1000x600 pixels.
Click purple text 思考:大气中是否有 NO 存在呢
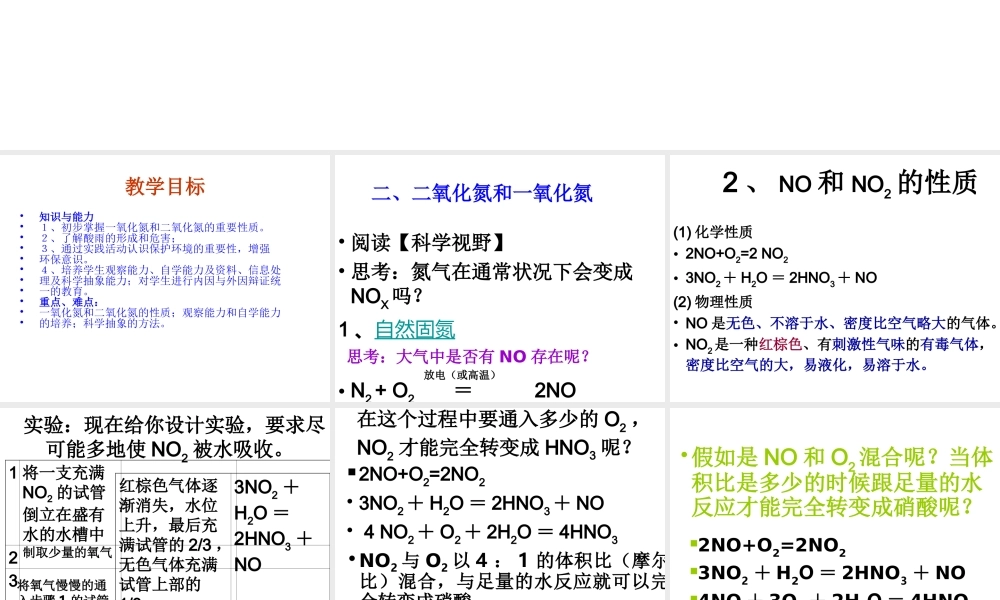(469, 356)
